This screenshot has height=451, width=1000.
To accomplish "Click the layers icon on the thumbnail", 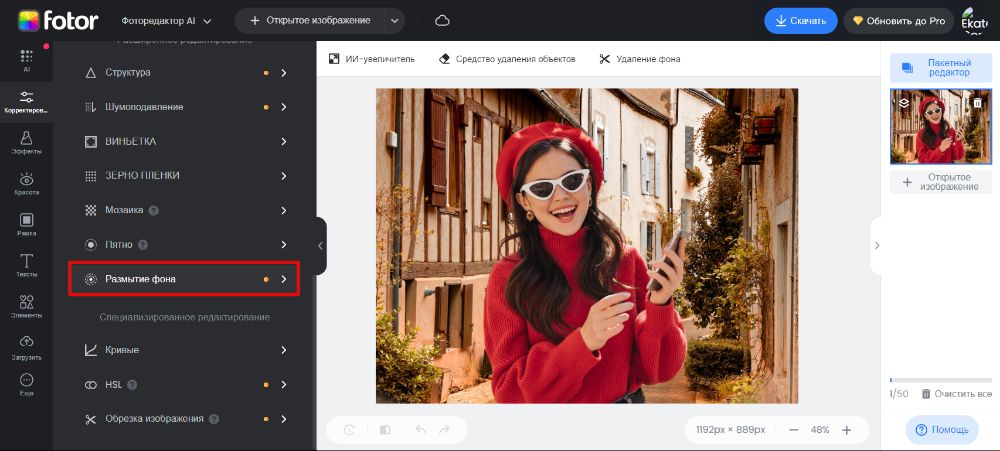I will [x=904, y=102].
